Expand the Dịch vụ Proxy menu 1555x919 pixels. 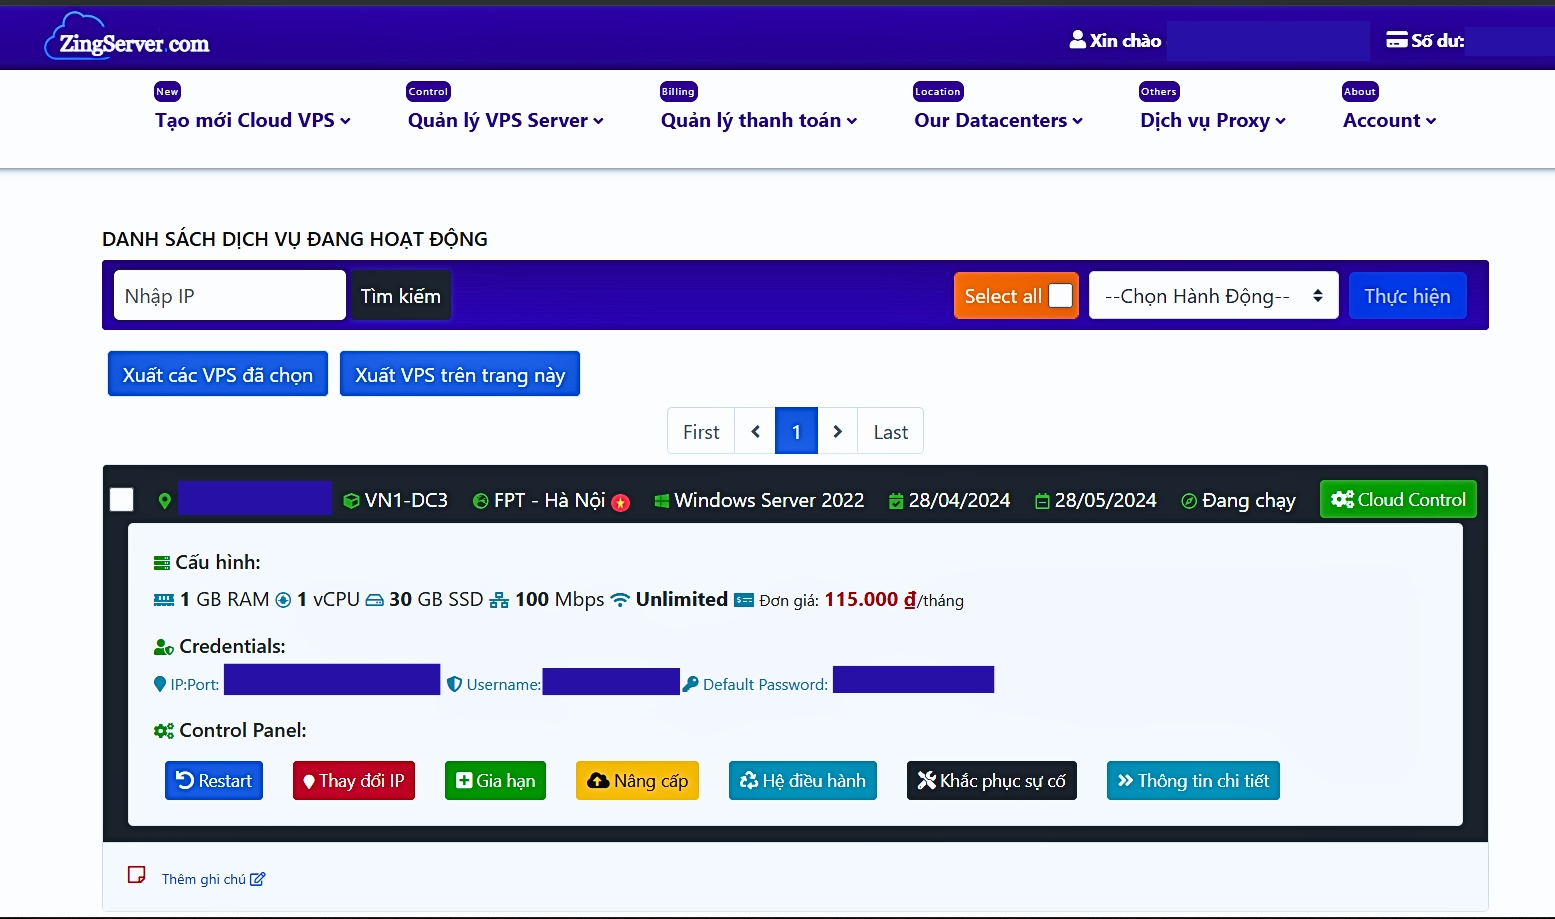tap(1213, 120)
